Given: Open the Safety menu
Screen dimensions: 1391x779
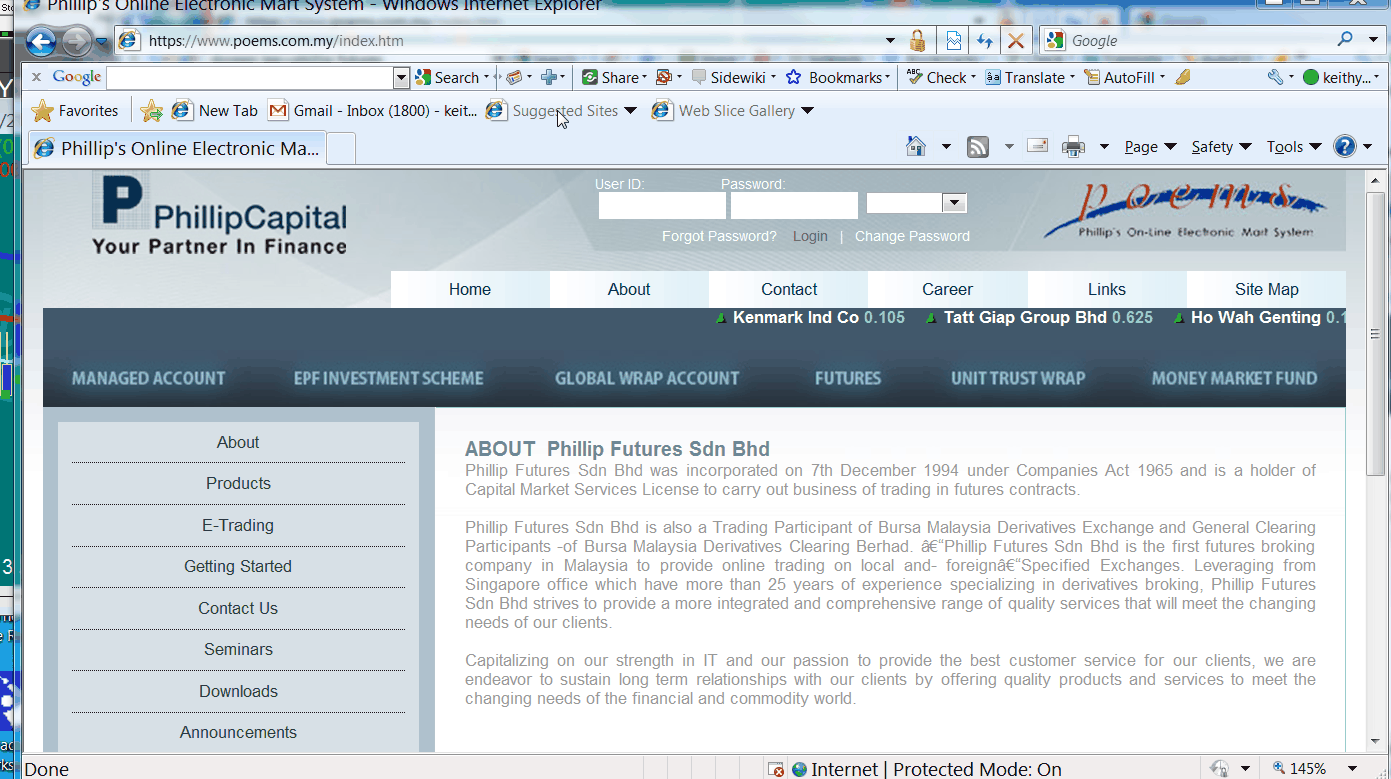Looking at the screenshot, I should tap(1221, 147).
